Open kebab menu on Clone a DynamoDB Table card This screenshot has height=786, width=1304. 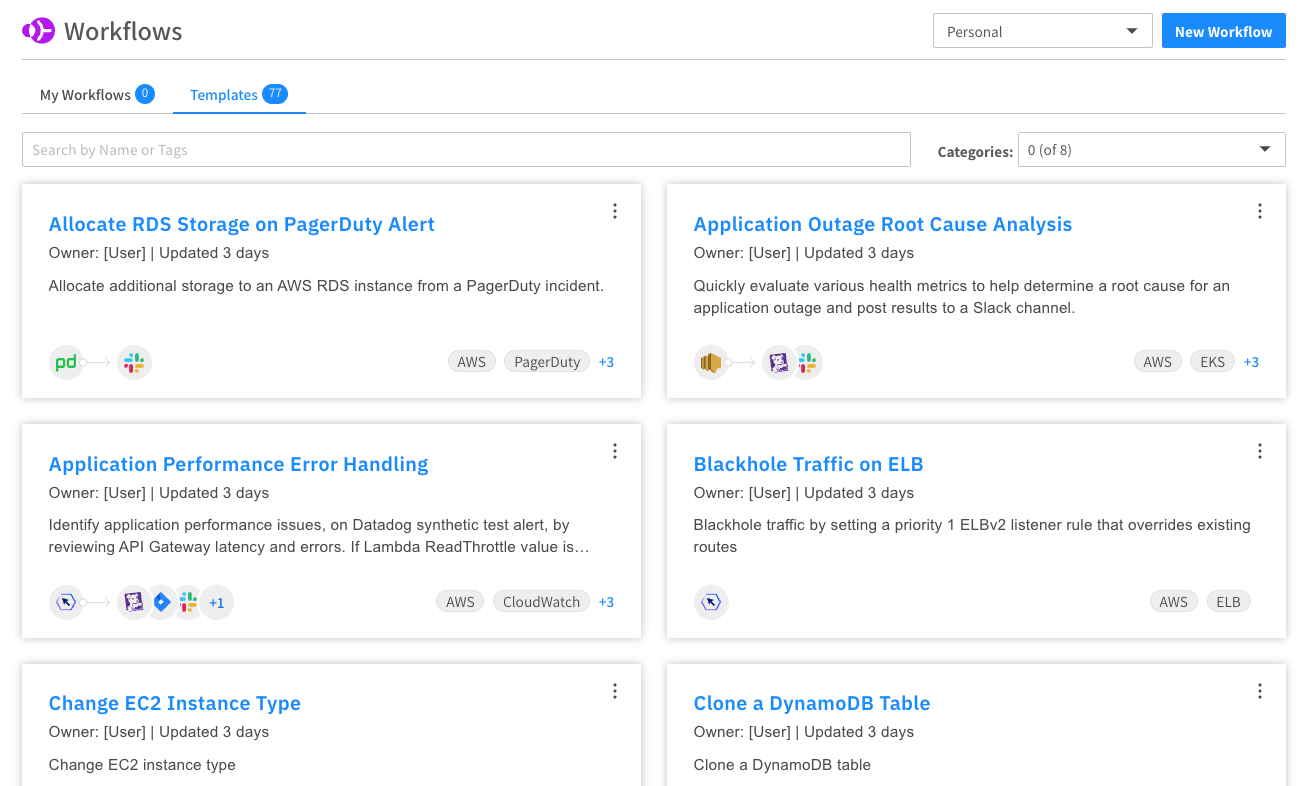(1260, 691)
